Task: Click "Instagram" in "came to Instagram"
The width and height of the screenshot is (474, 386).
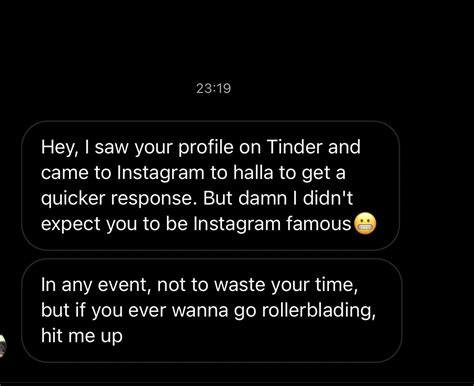Action: (x=160, y=173)
